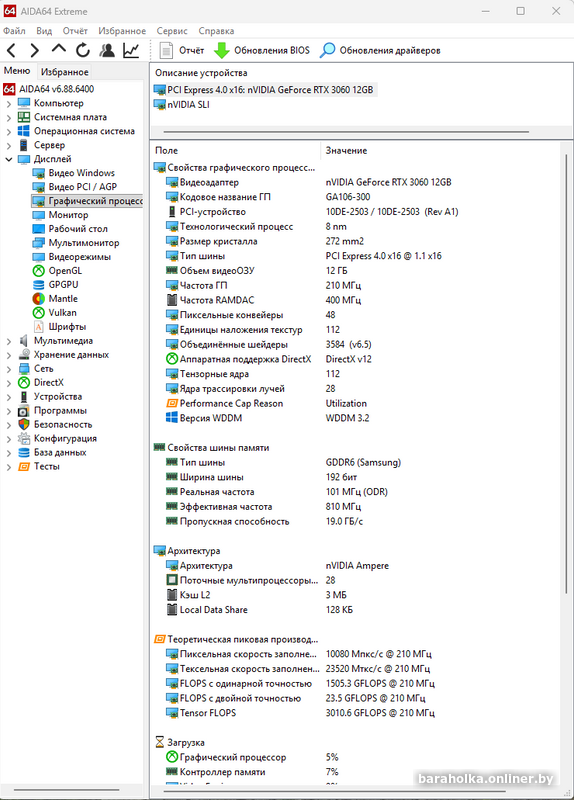The width and height of the screenshot is (574, 800).
Task: Click the Значение column header
Action: (x=346, y=151)
